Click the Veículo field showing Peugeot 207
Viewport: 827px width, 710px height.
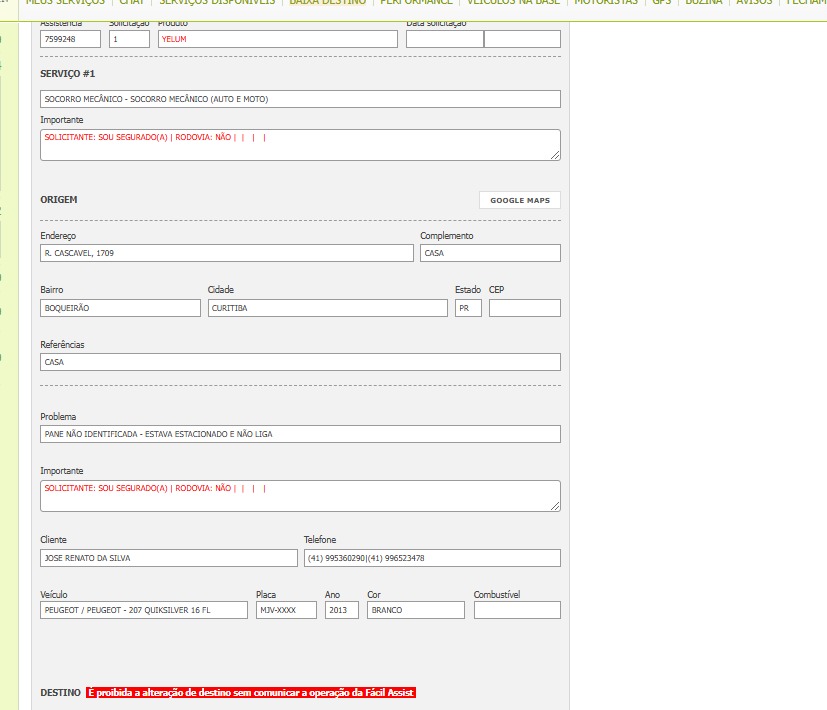[x=143, y=610]
